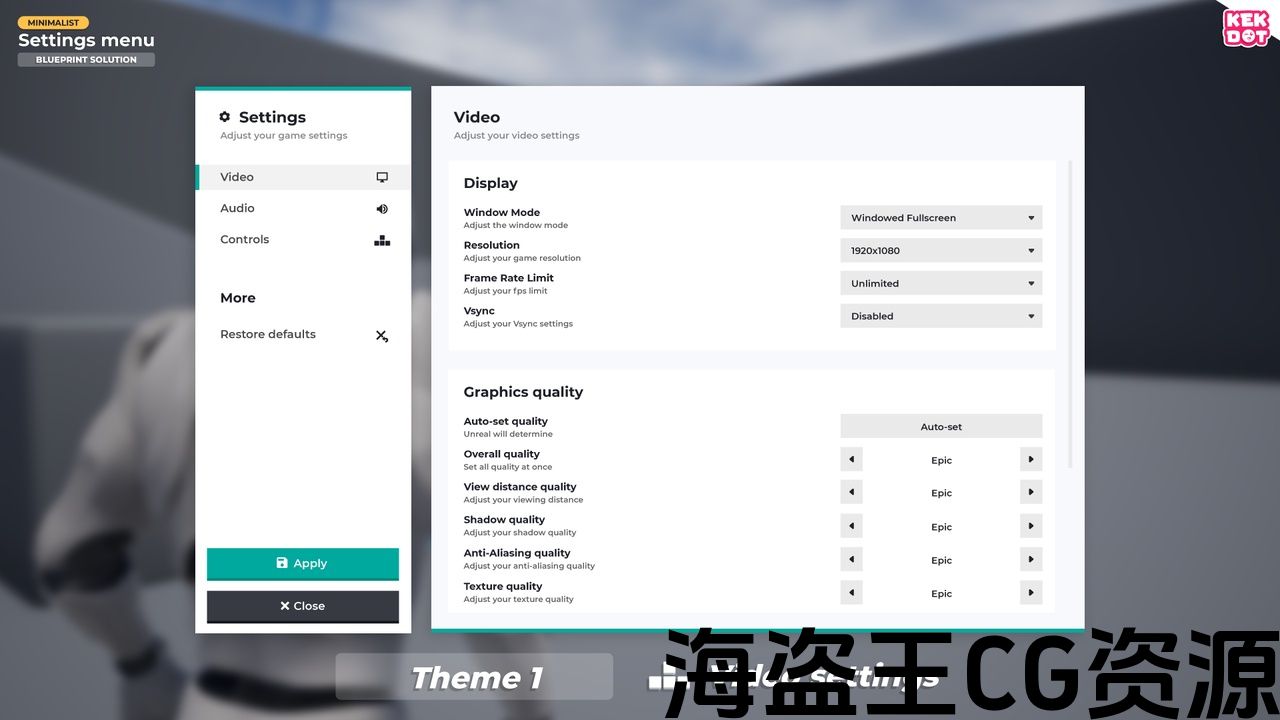Image resolution: width=1280 pixels, height=720 pixels.
Task: Decrease Anti-Aliasing quality level
Action: coord(851,560)
